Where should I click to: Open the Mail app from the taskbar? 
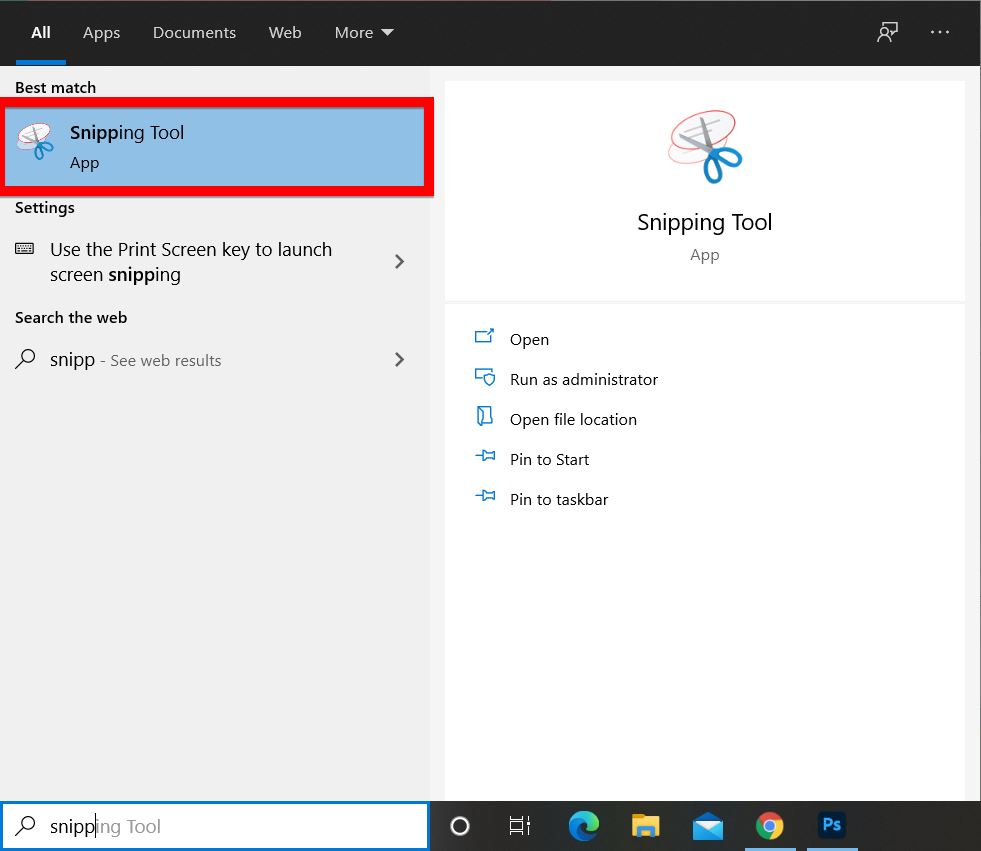[708, 826]
